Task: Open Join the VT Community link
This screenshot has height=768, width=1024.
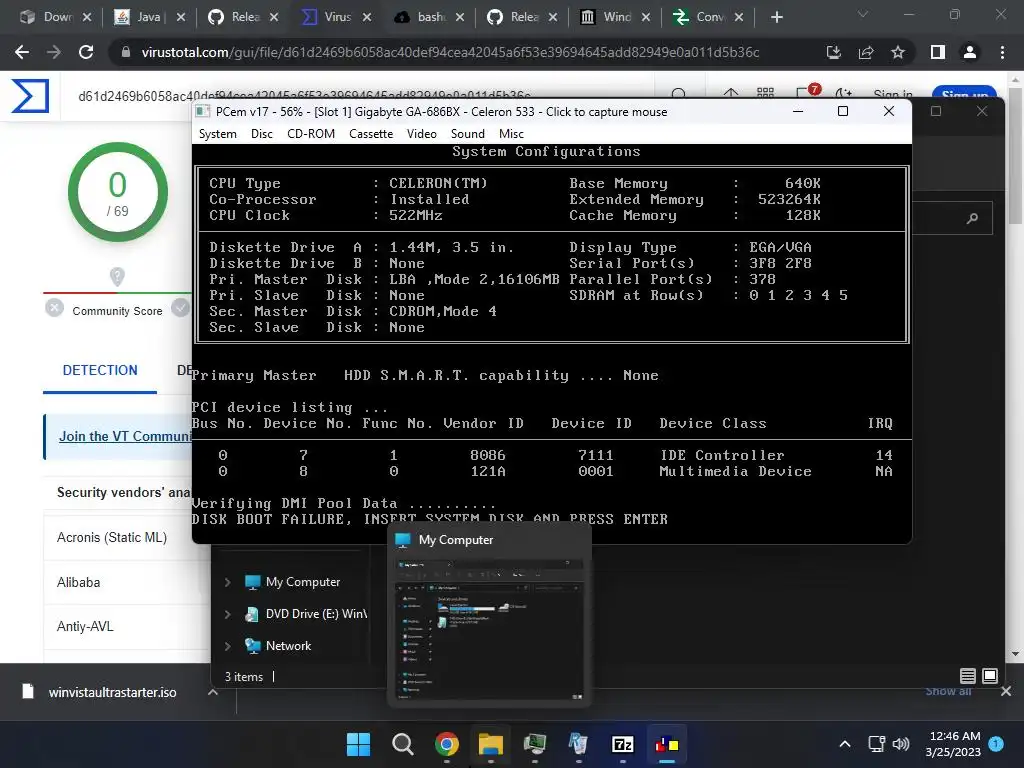Action: [x=124, y=436]
